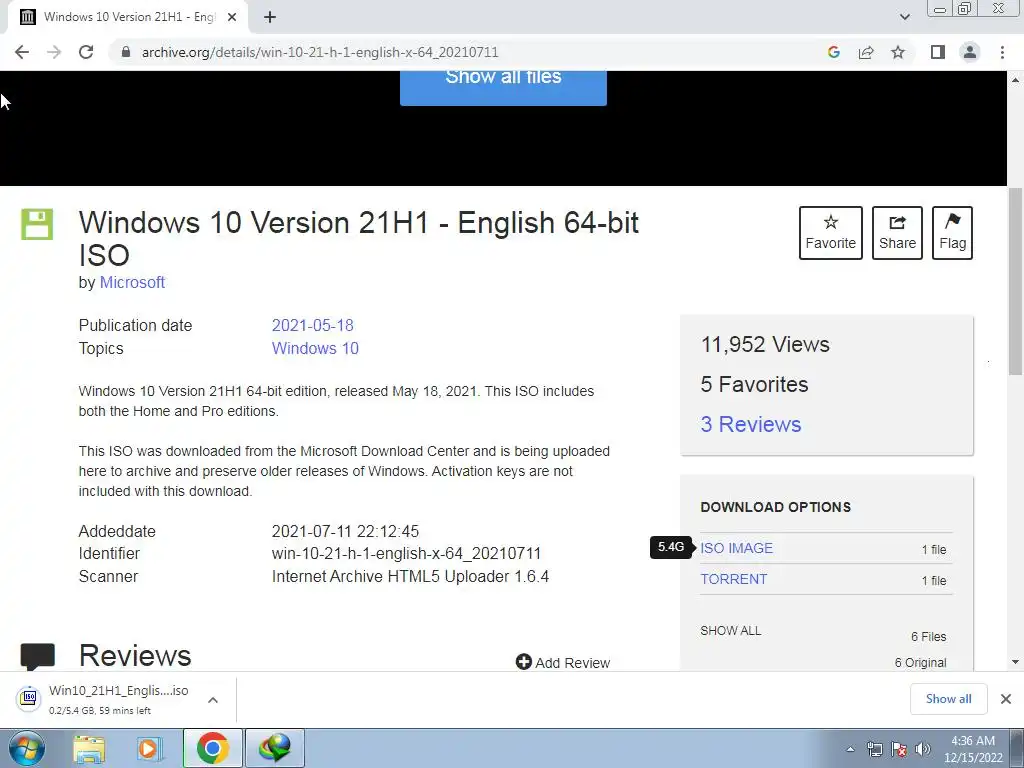
Task: Click the Share button on the item
Action: [x=897, y=232]
